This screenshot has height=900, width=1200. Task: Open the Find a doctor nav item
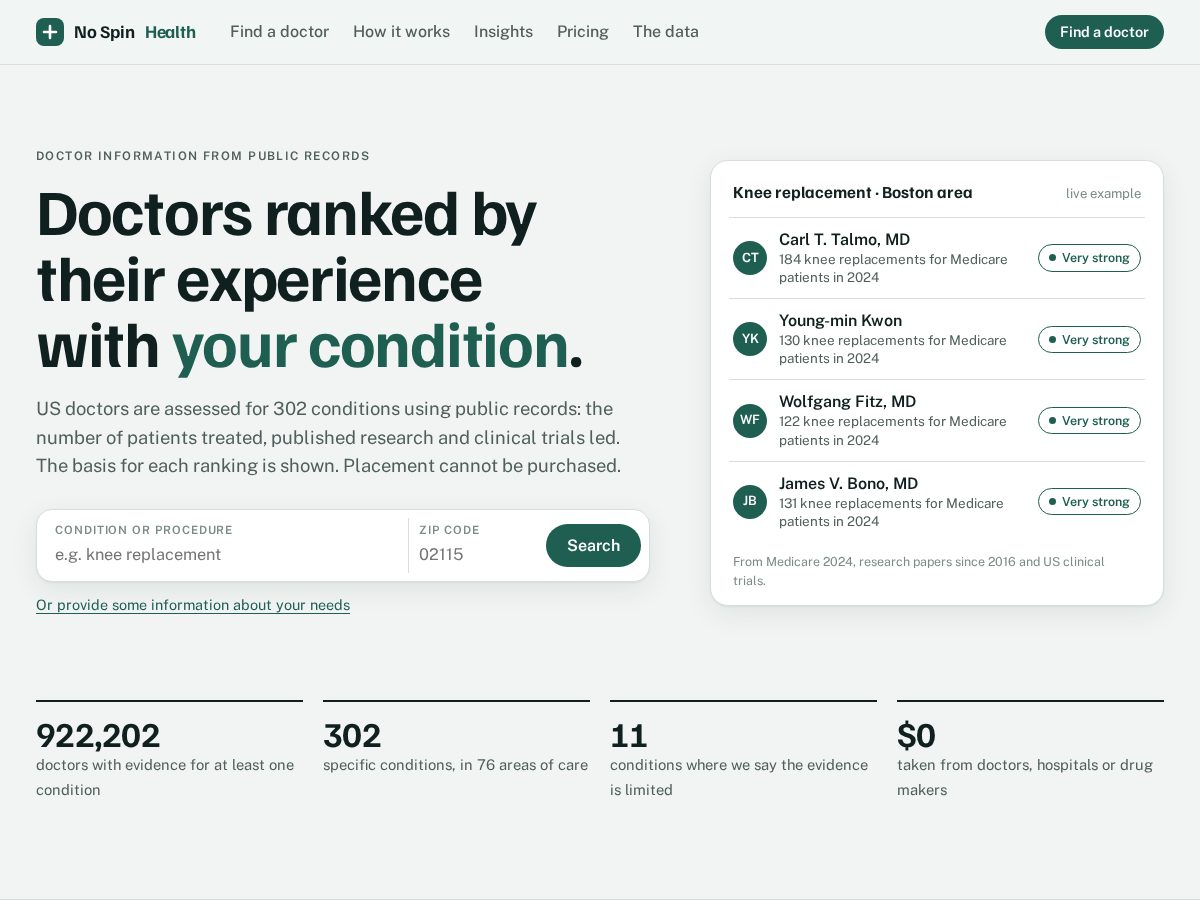click(x=279, y=32)
